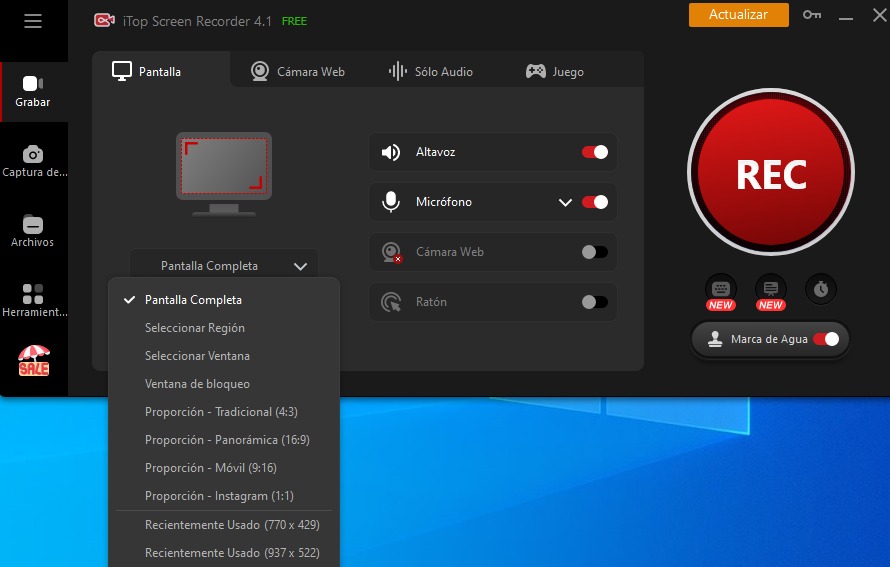Select Proporción - Tradicional (4:3)

(x=224, y=412)
